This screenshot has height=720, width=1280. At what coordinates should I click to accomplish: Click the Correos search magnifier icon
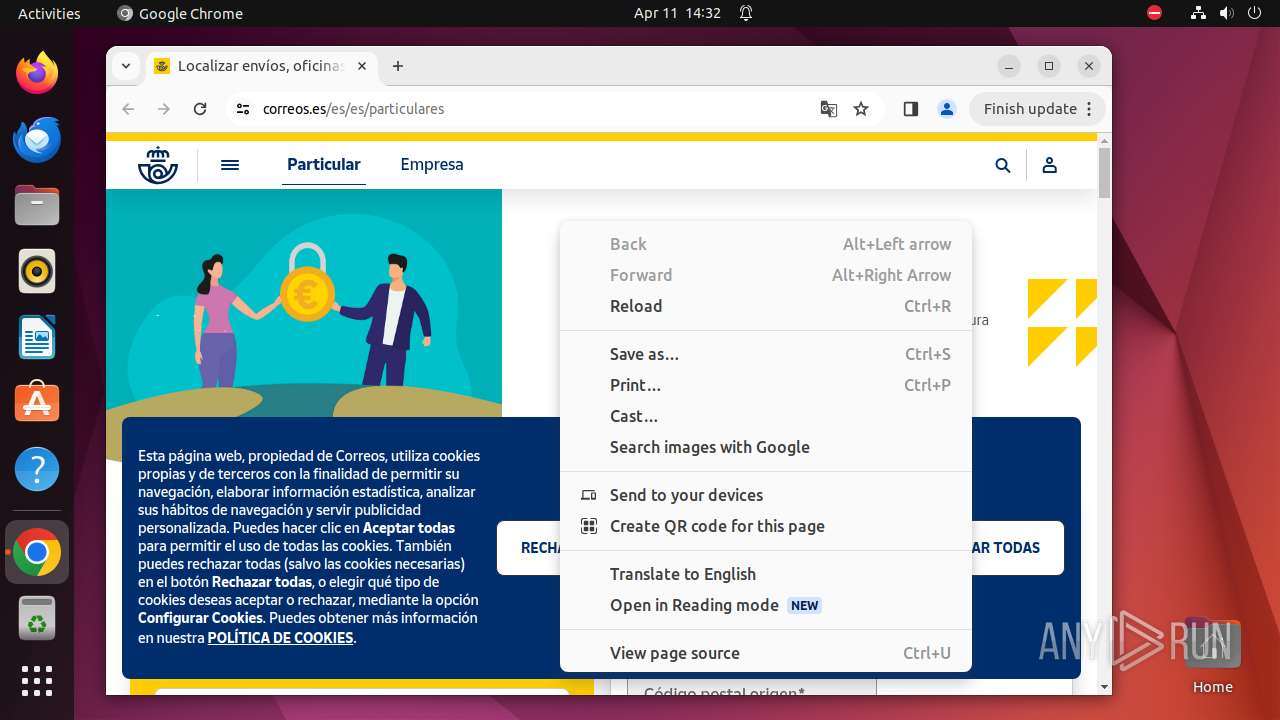pyautogui.click(x=1003, y=166)
